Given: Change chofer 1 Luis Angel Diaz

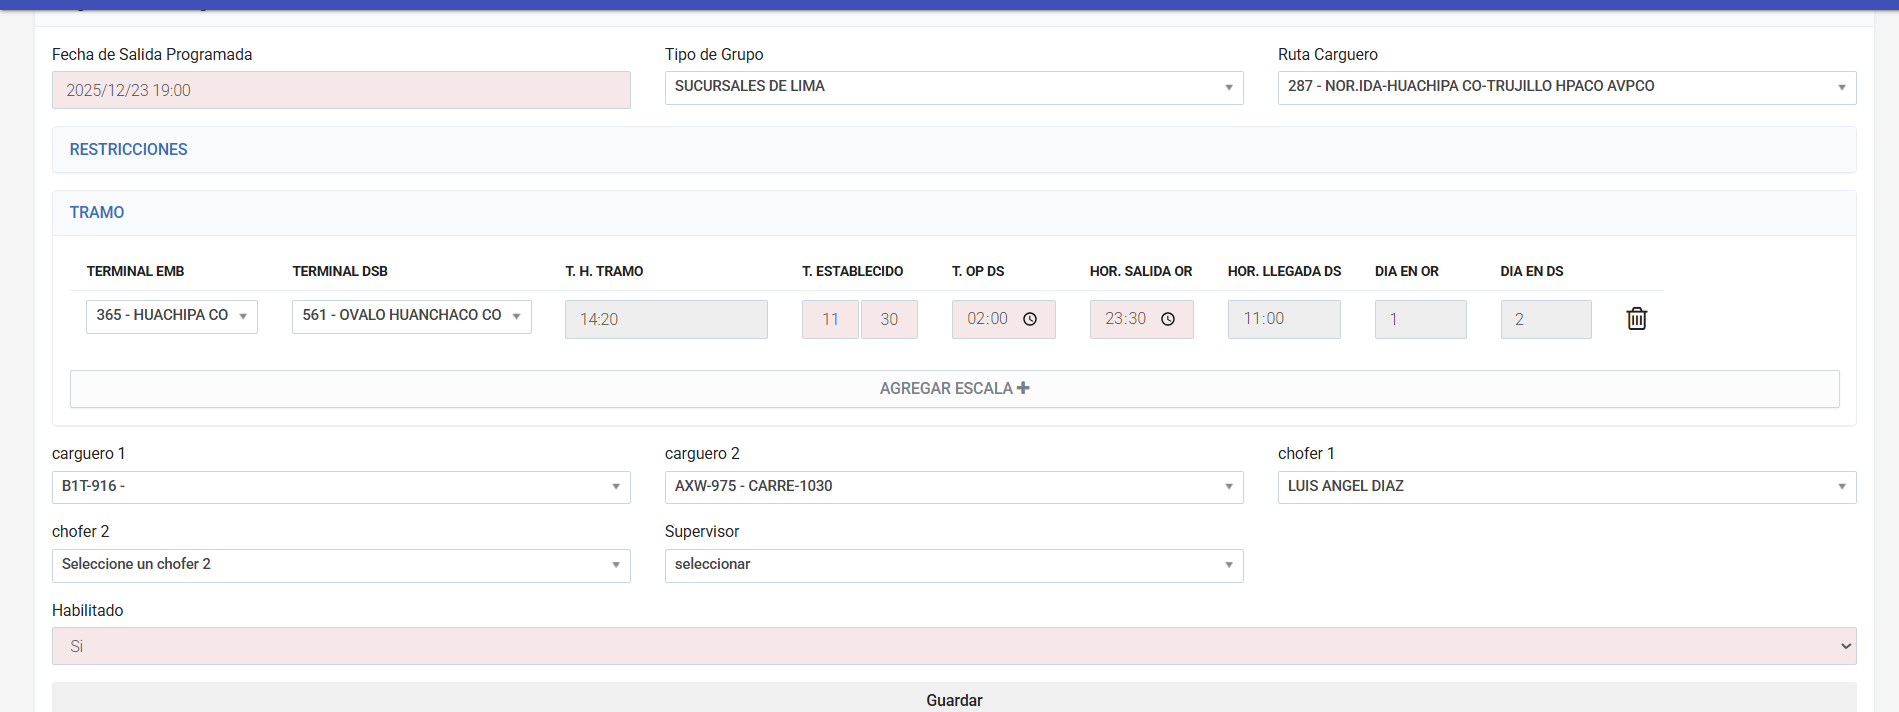Looking at the screenshot, I should [x=1566, y=487].
